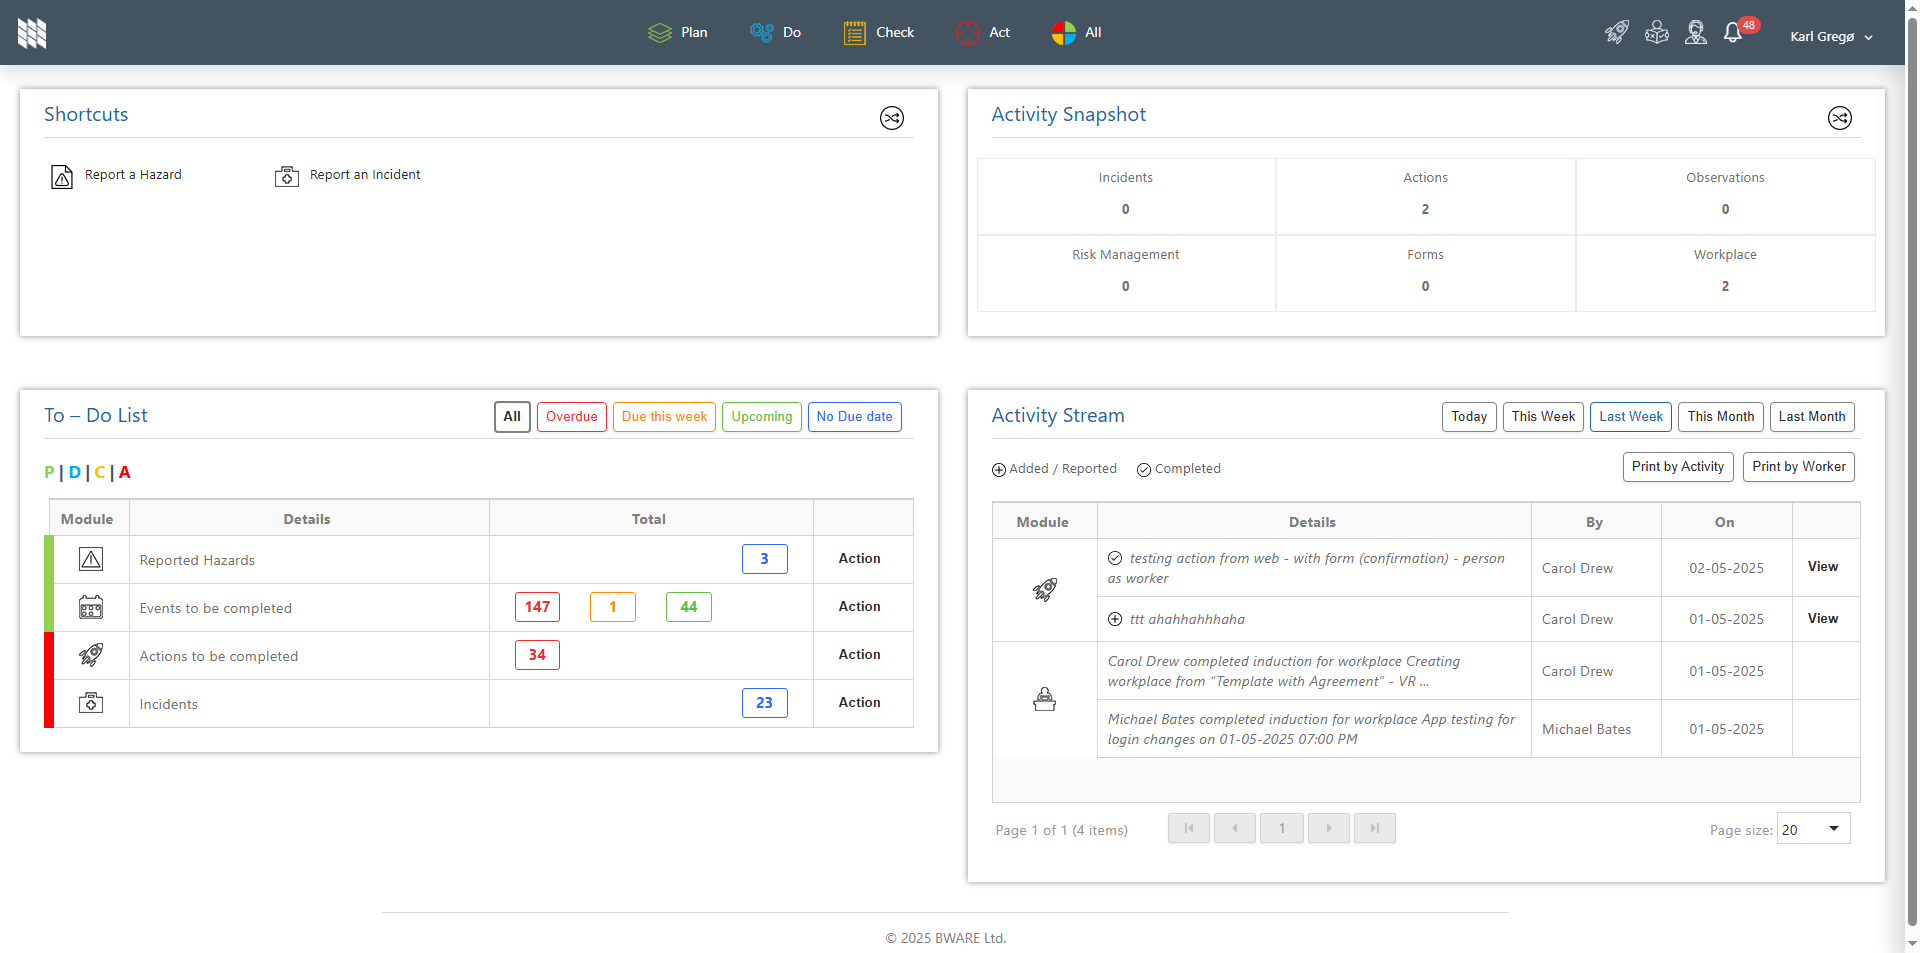1920x953 pixels.
Task: Filter To-Do list by No Due date
Action: [x=855, y=417]
